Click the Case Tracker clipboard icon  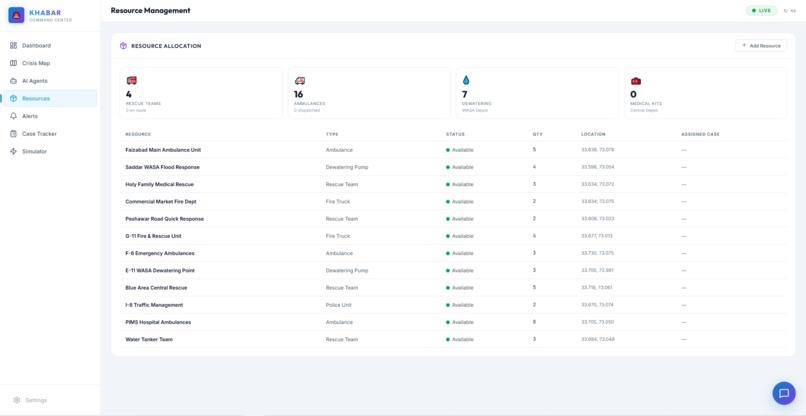click(x=14, y=134)
